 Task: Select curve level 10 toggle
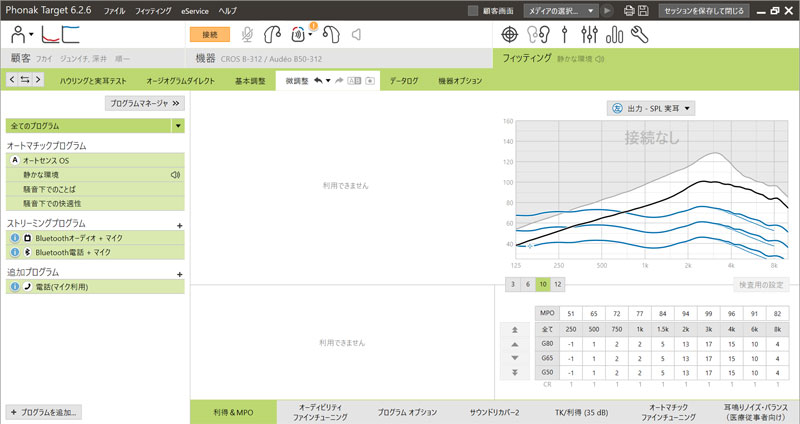(543, 284)
